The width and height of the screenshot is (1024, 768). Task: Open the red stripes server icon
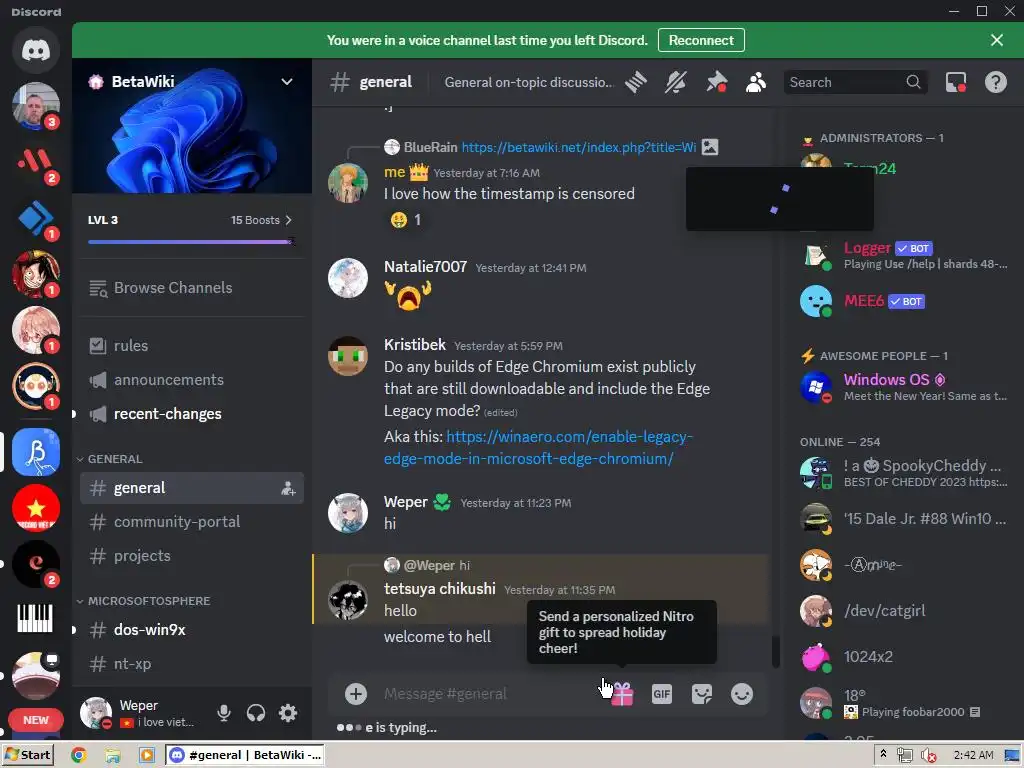point(36,162)
